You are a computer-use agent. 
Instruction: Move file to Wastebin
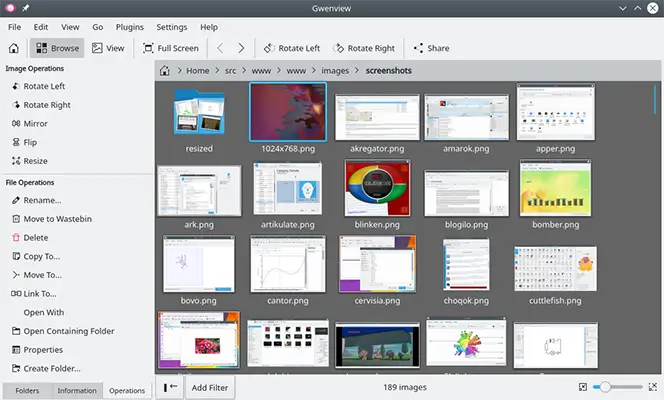pyautogui.click(x=55, y=218)
